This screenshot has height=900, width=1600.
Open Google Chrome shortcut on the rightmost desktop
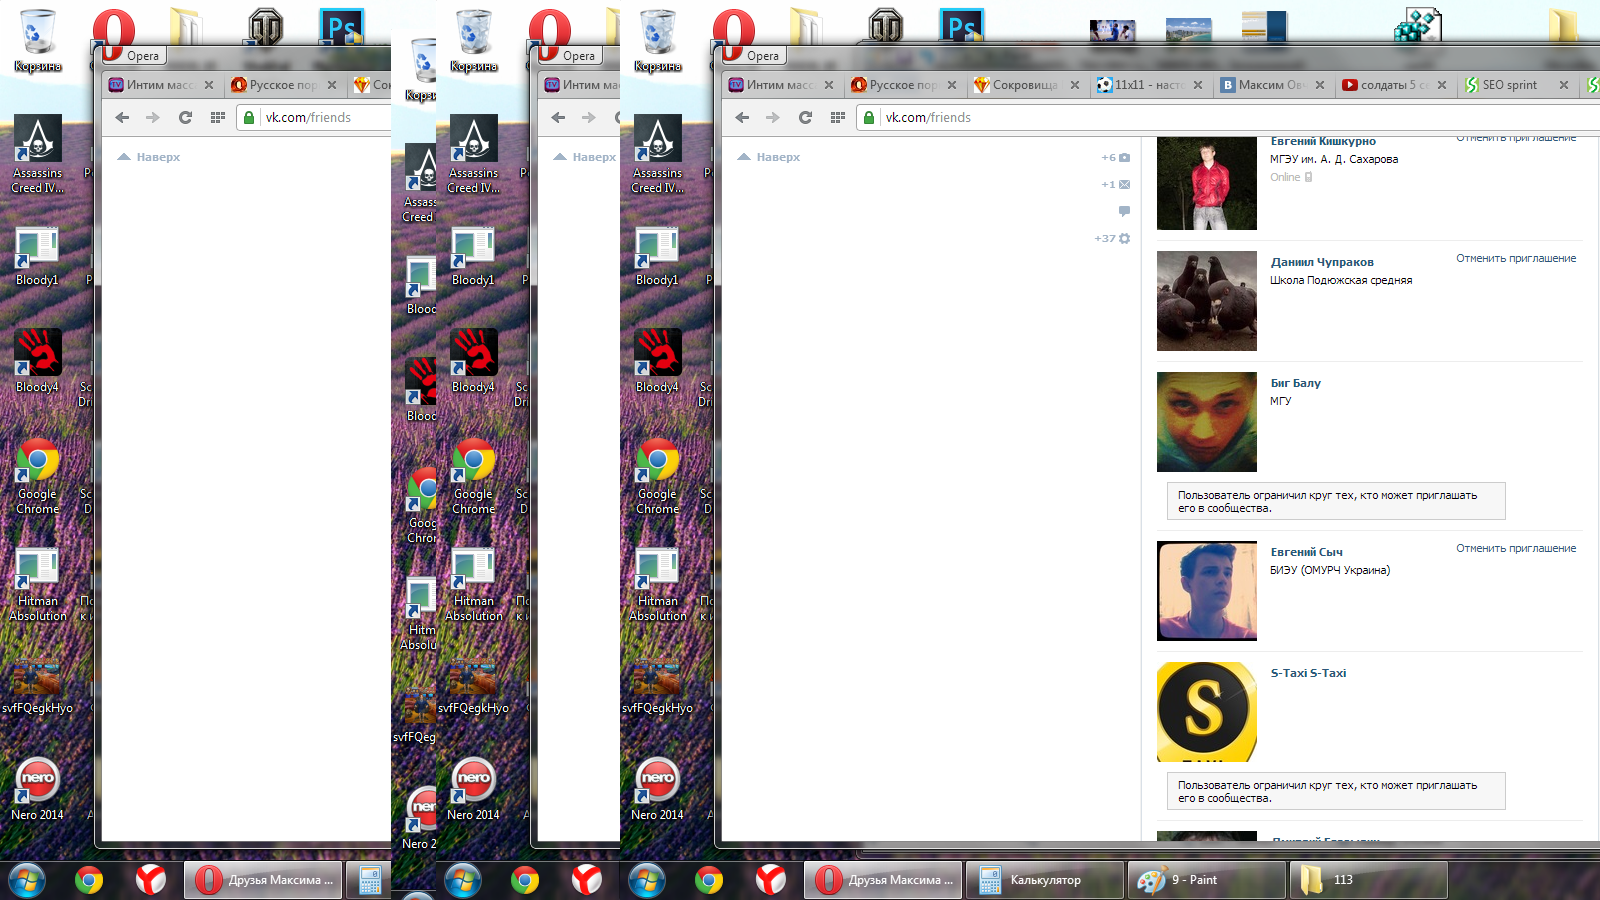(657, 476)
